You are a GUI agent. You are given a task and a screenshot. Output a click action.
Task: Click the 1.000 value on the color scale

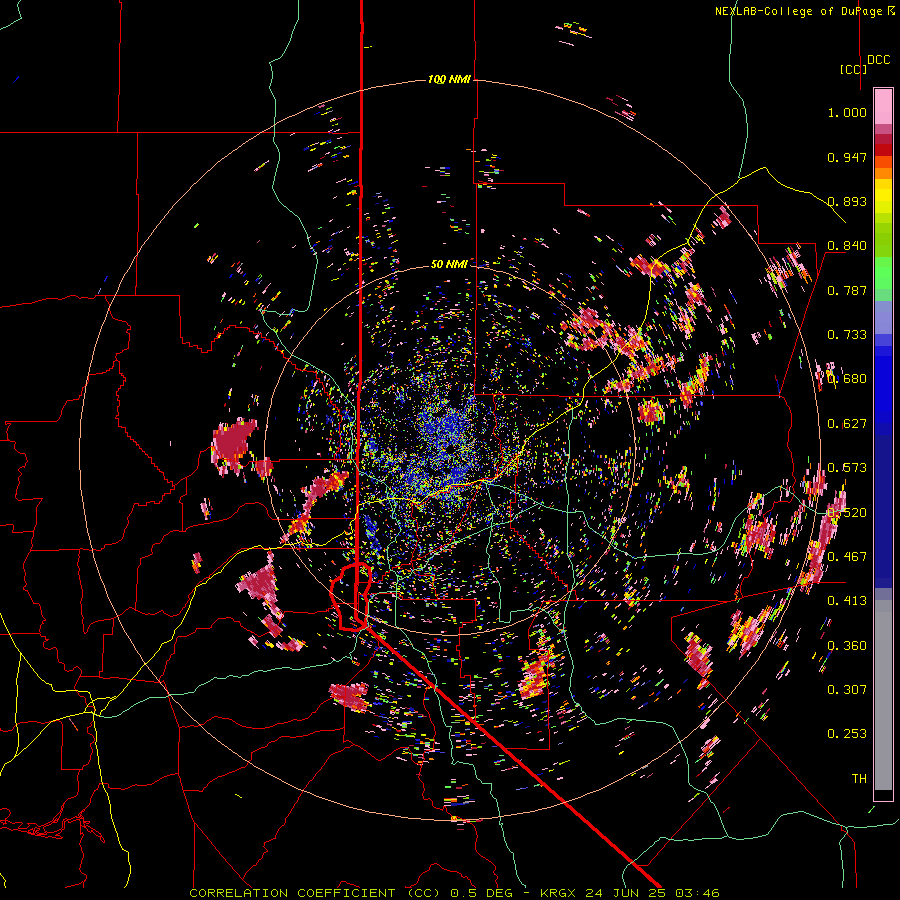tap(847, 112)
